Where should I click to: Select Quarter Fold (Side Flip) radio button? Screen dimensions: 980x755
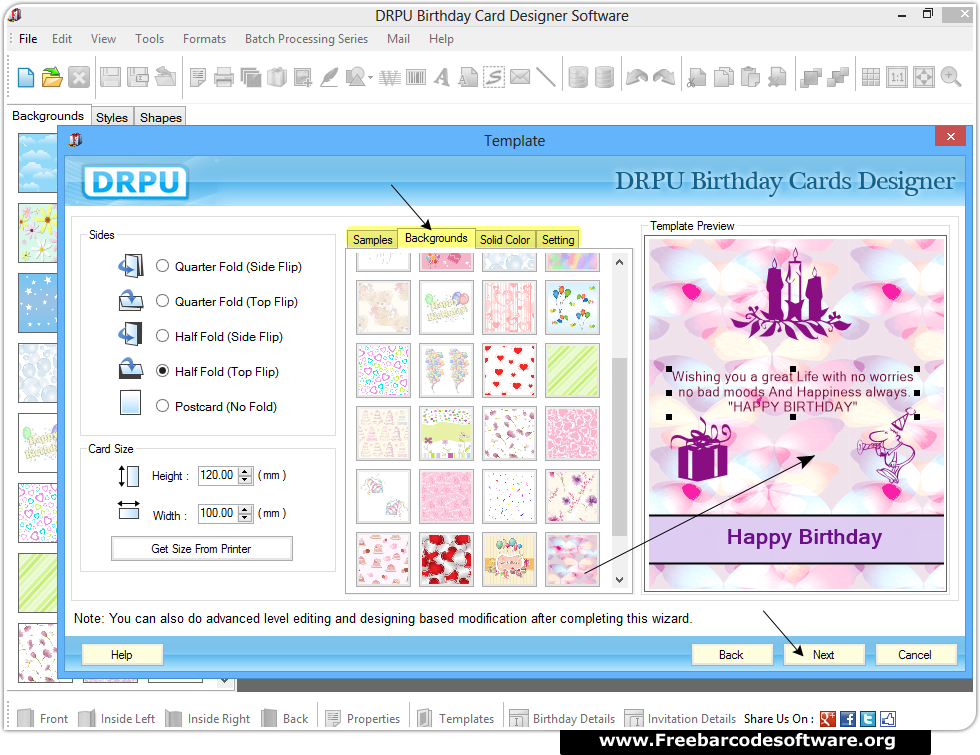(162, 266)
